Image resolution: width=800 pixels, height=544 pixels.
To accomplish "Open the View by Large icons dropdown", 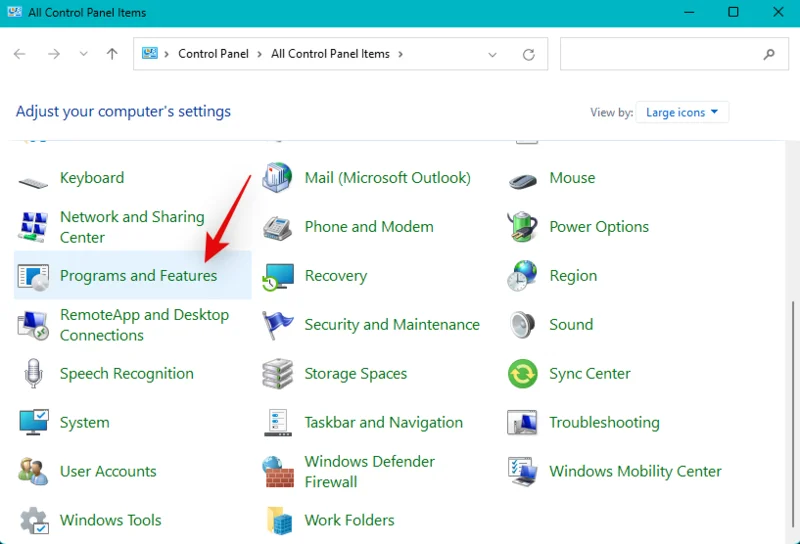I will [682, 112].
